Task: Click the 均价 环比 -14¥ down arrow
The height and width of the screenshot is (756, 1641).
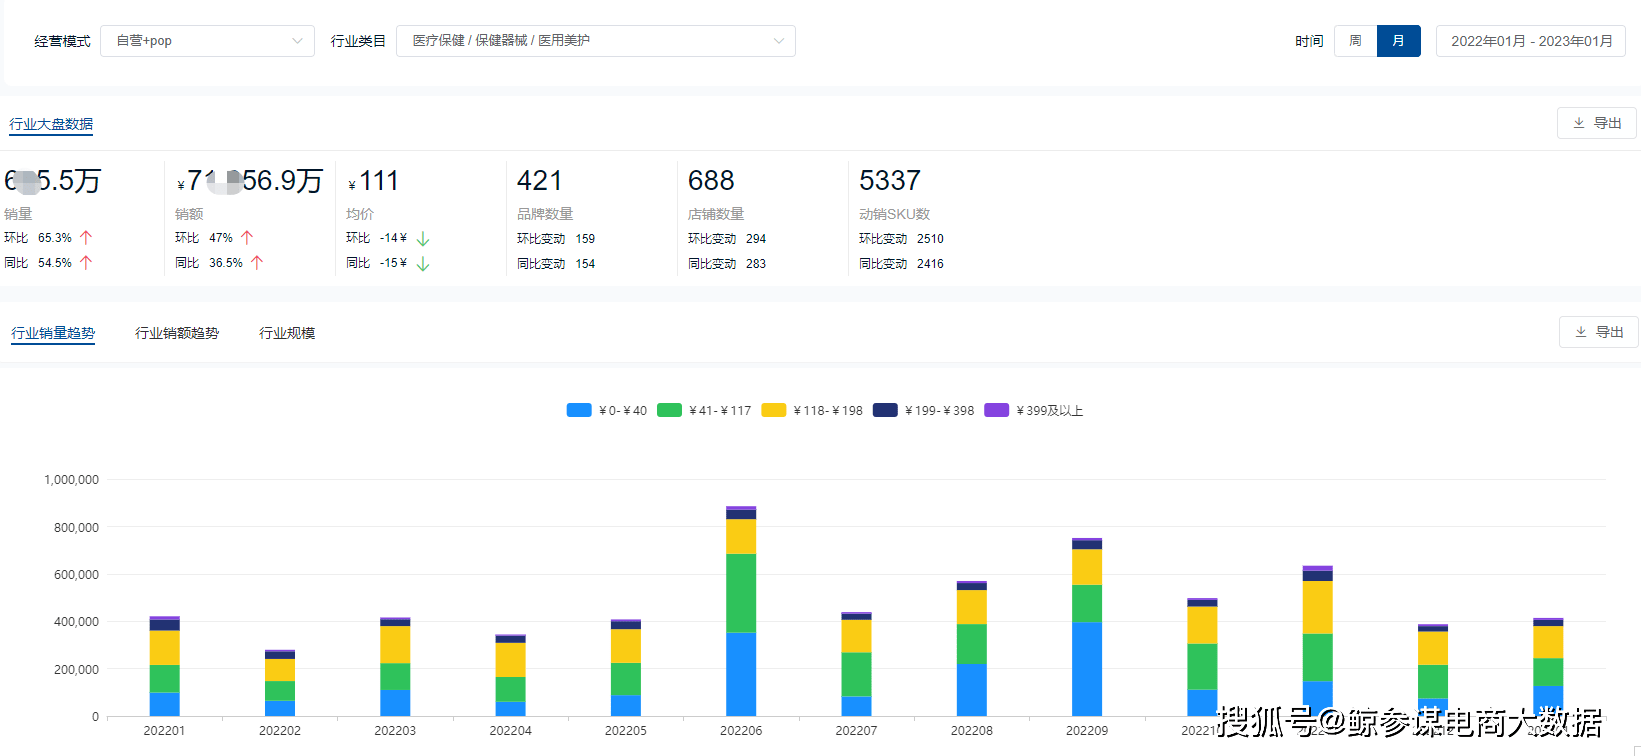Action: pyautogui.click(x=423, y=239)
